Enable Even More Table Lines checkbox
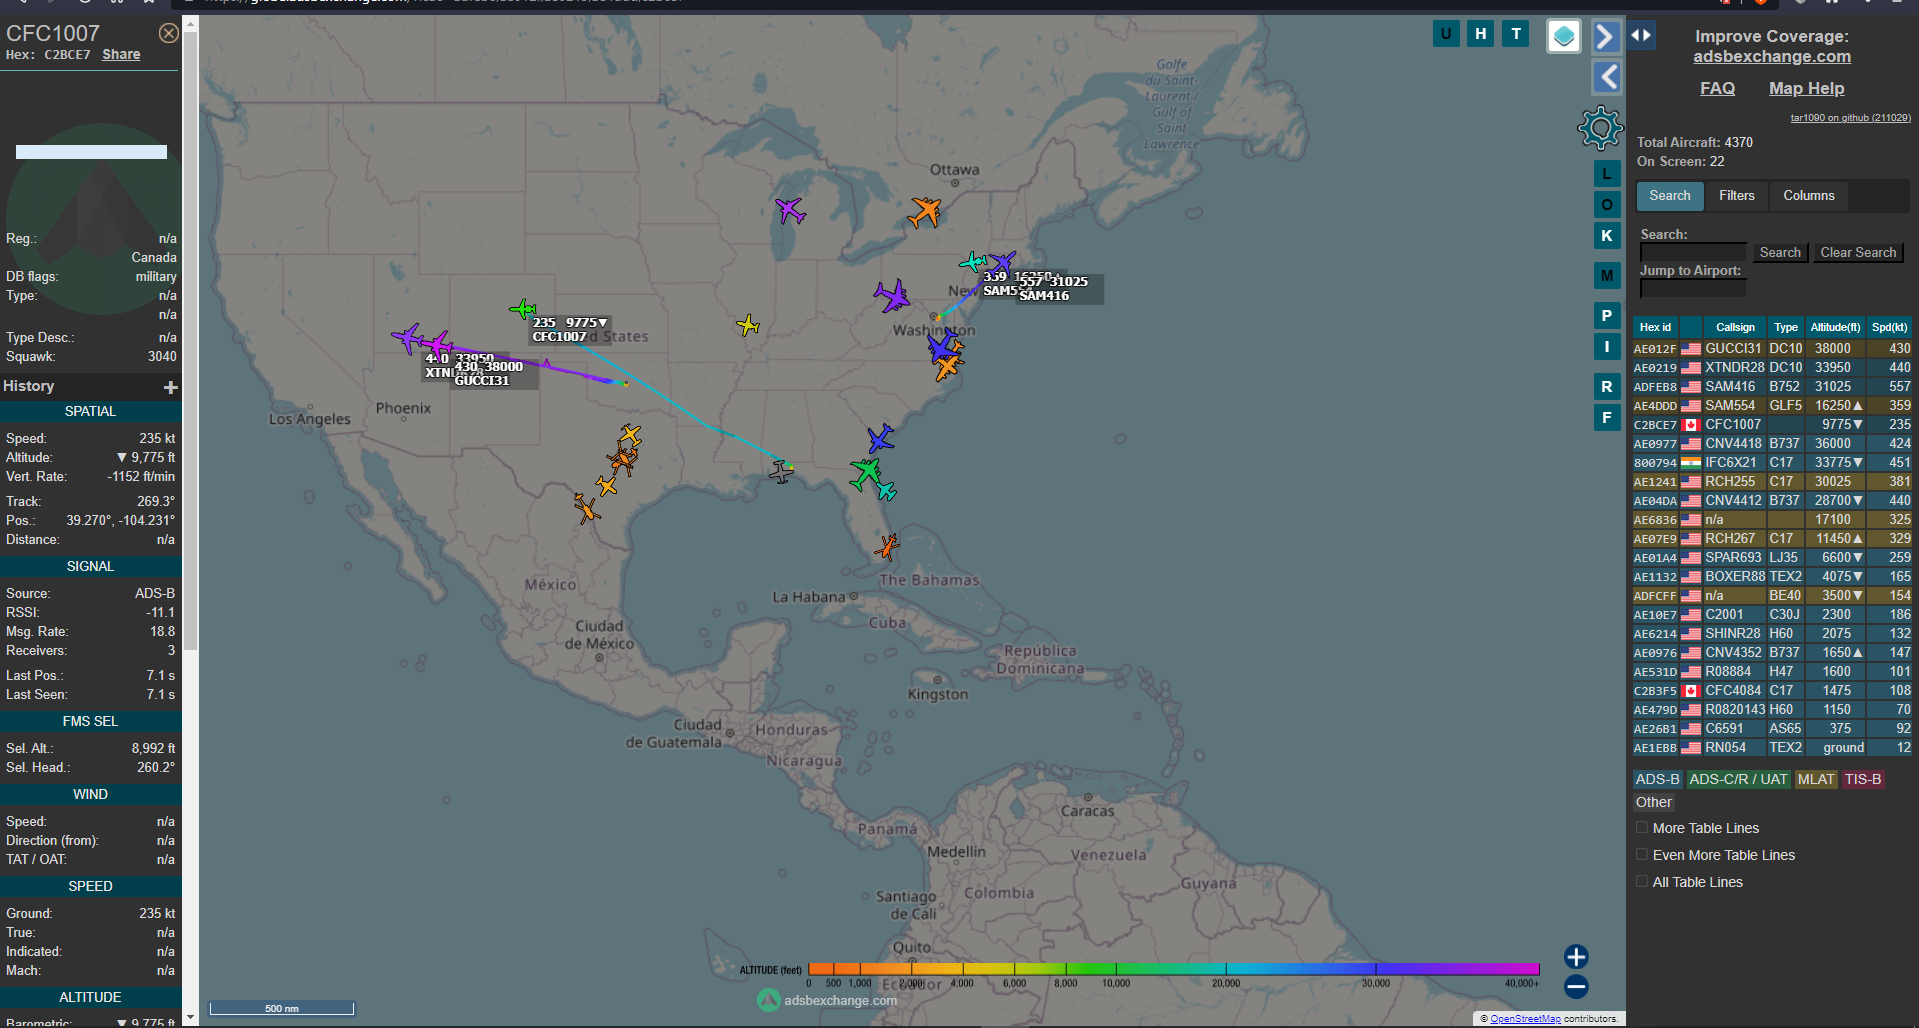1919x1028 pixels. click(1642, 855)
